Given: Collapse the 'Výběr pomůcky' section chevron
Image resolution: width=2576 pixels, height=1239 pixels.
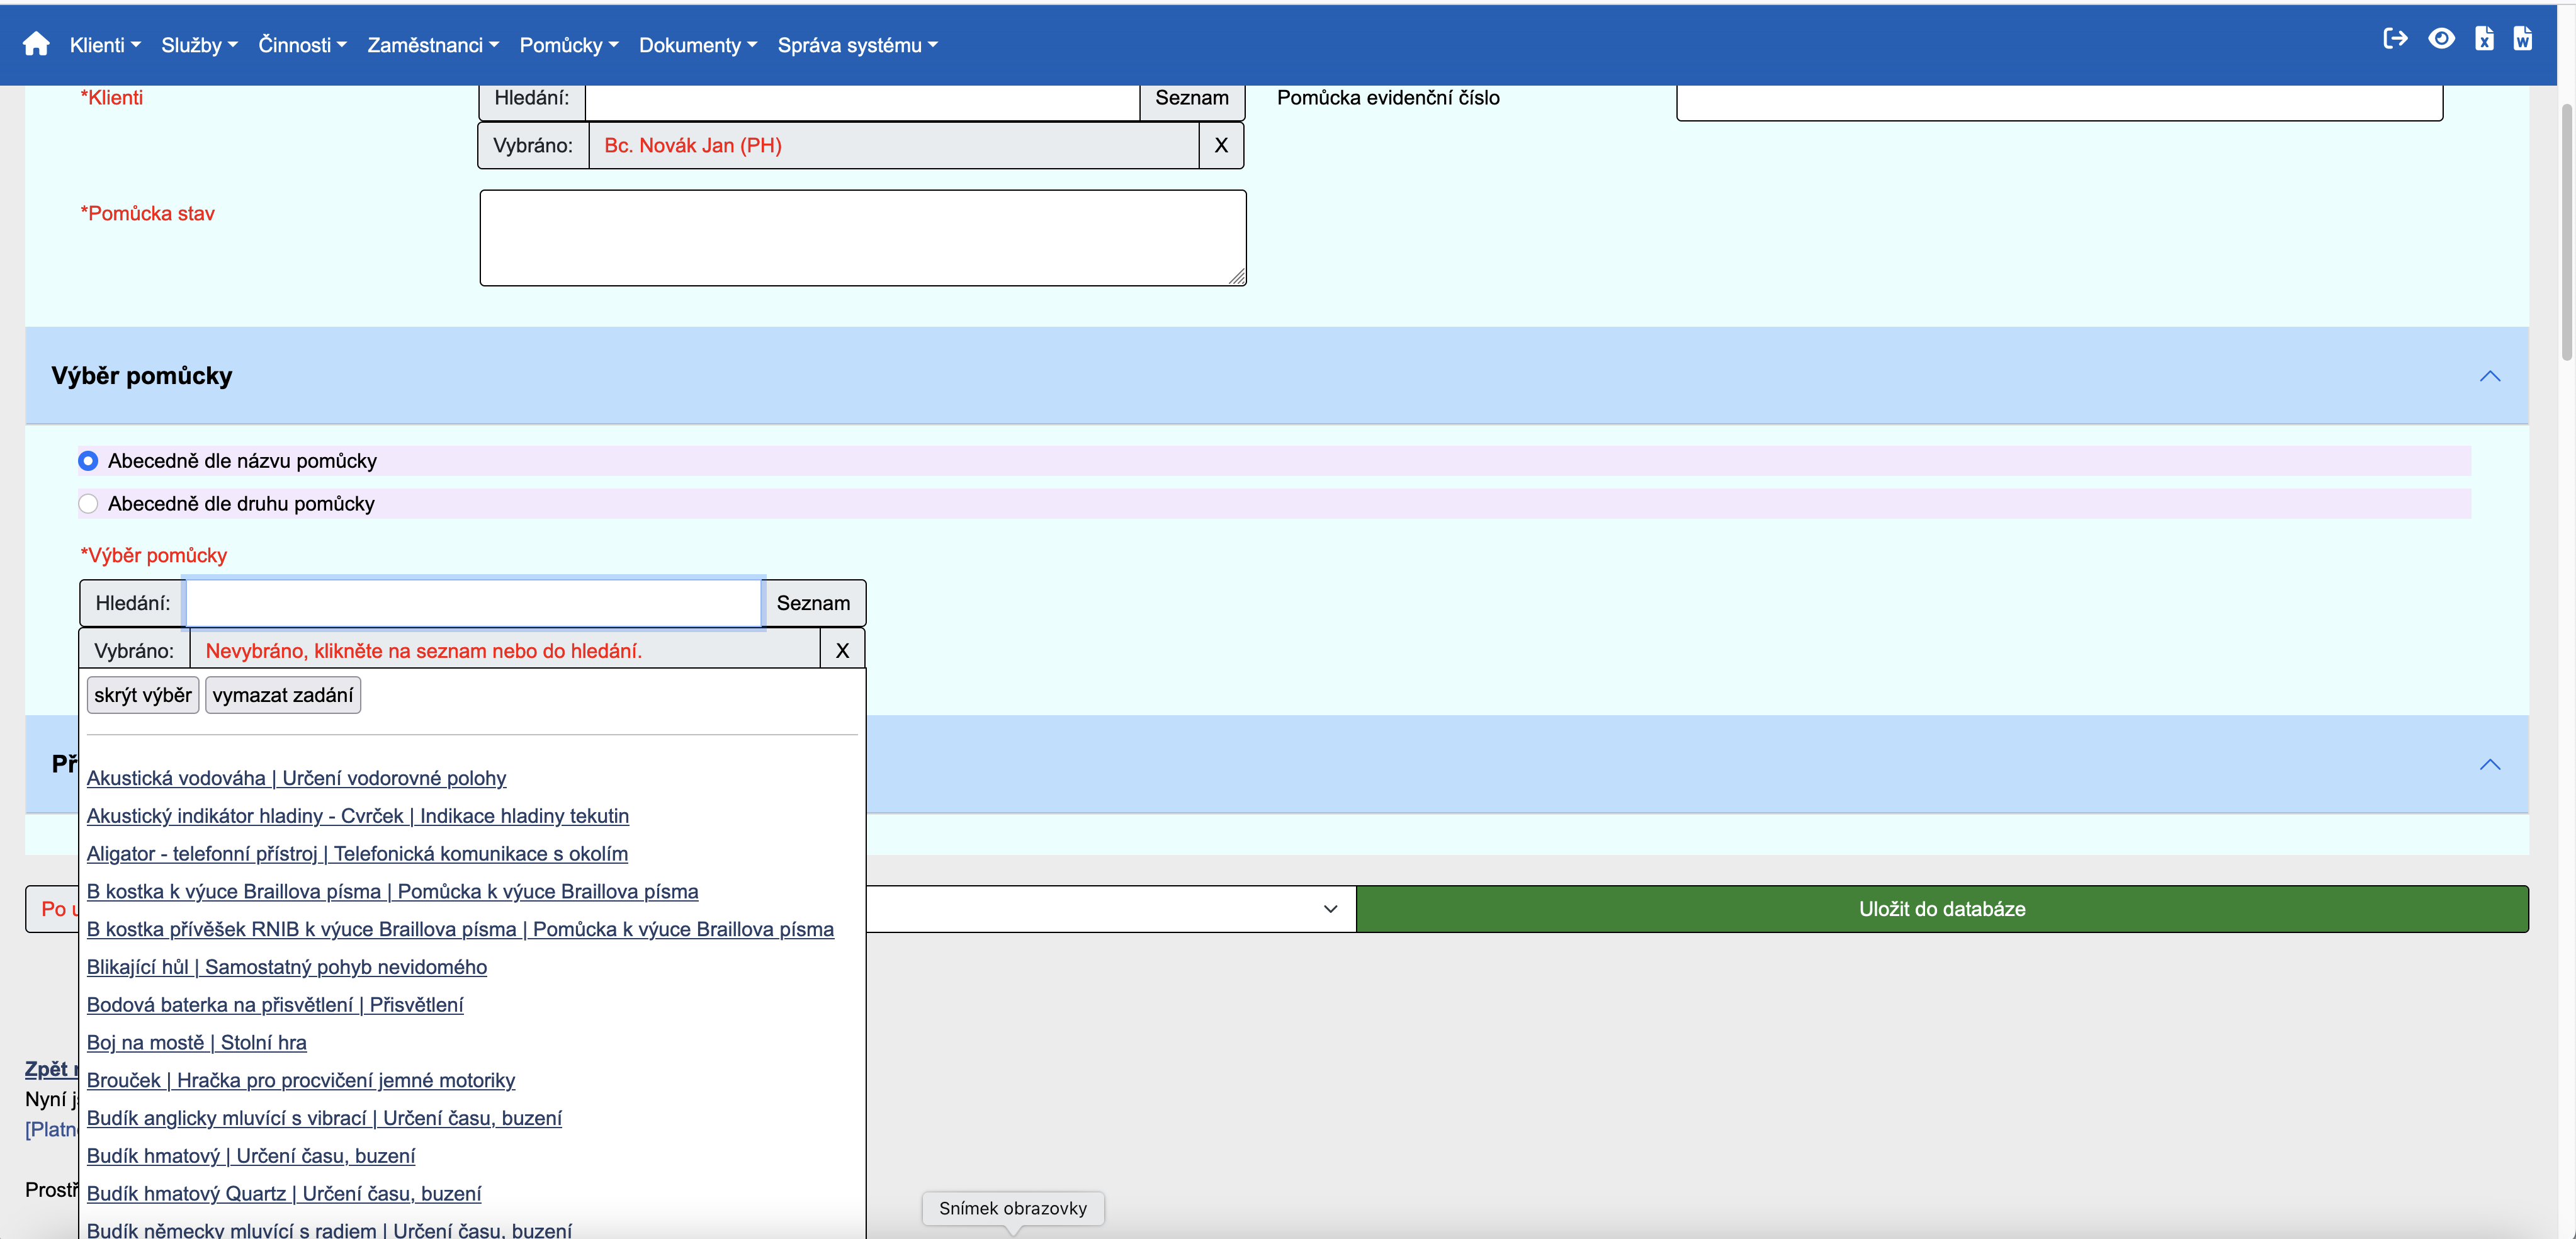Looking at the screenshot, I should tap(2489, 376).
